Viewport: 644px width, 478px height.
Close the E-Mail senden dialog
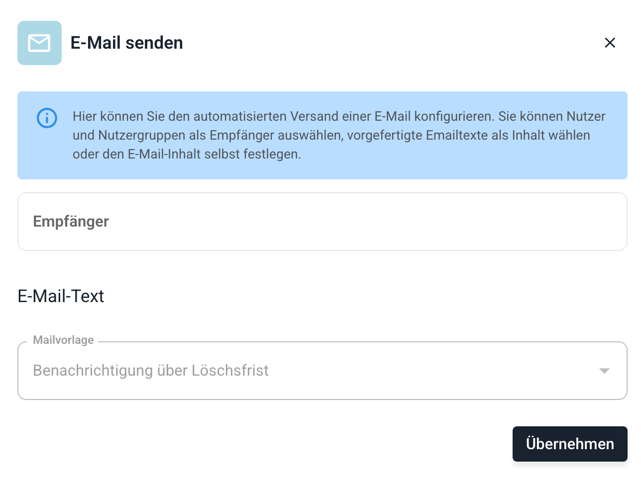click(610, 43)
